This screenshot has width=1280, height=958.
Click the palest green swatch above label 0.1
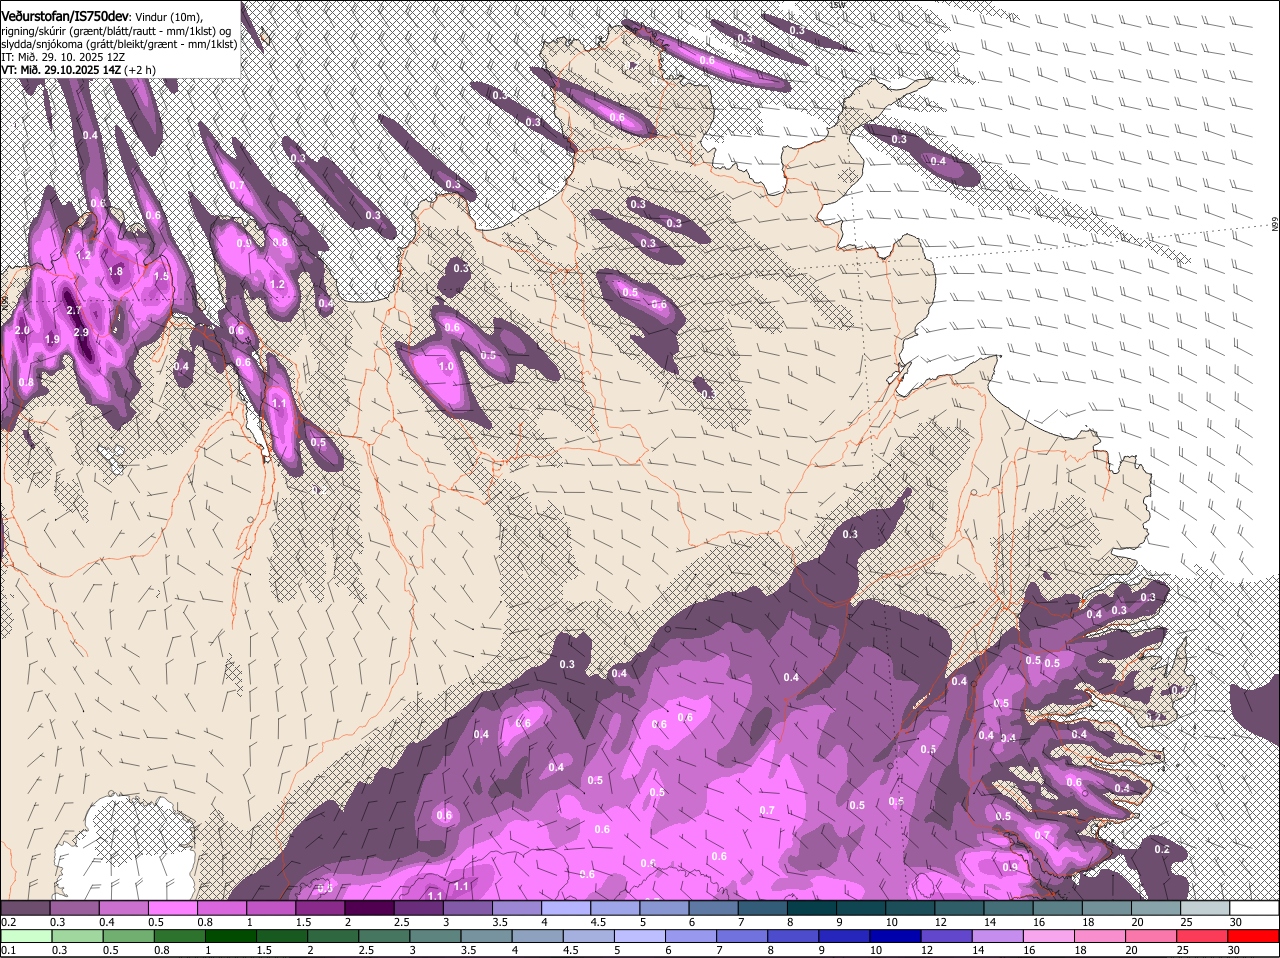click(25, 936)
